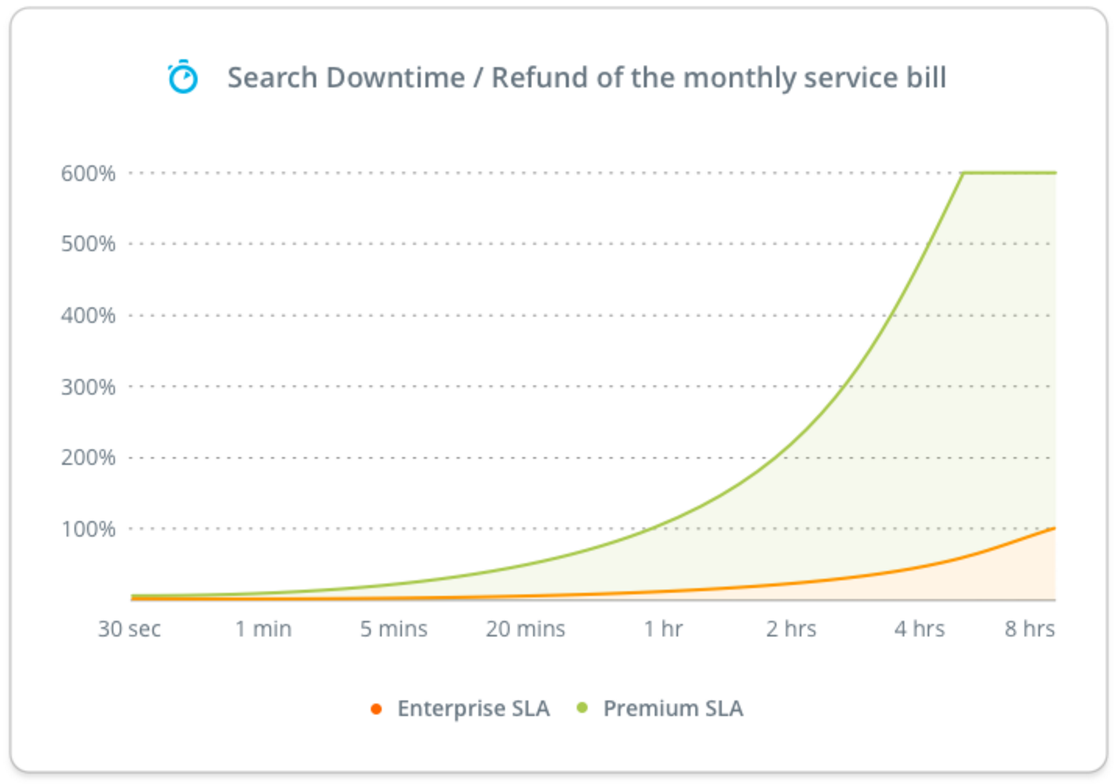Viewport: 1114px width, 784px height.
Task: Select the 1 min axis label
Action: click(264, 629)
